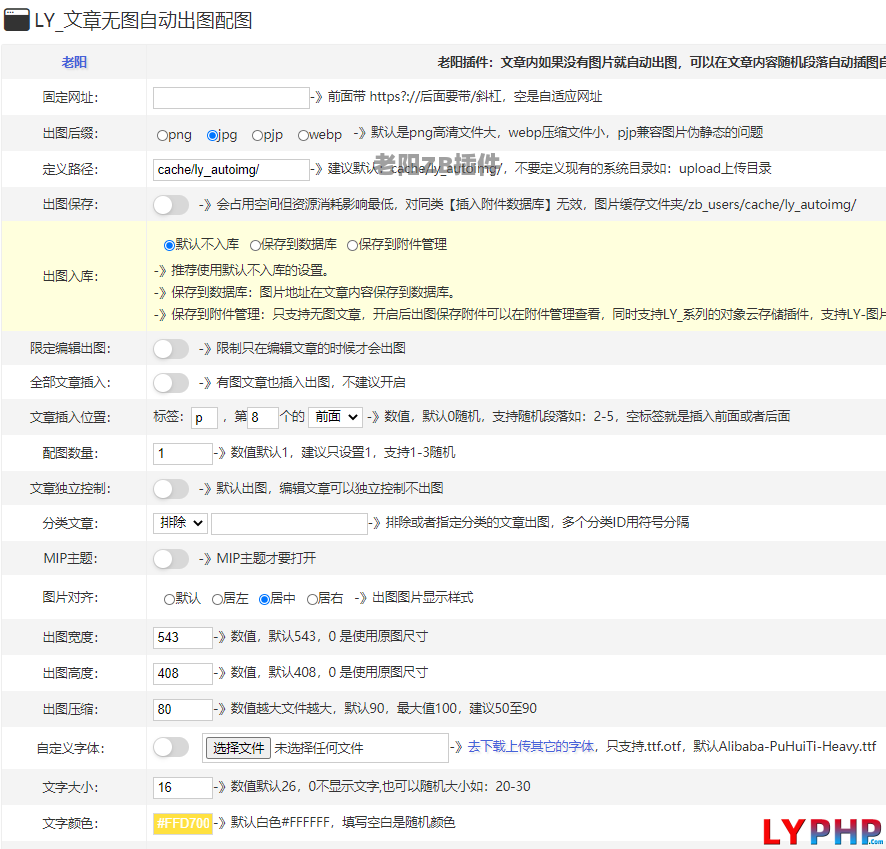Image resolution: width=886 pixels, height=849 pixels.
Task: Click the 定义路径 cache/ly_autoimg/ field
Action: 231,169
